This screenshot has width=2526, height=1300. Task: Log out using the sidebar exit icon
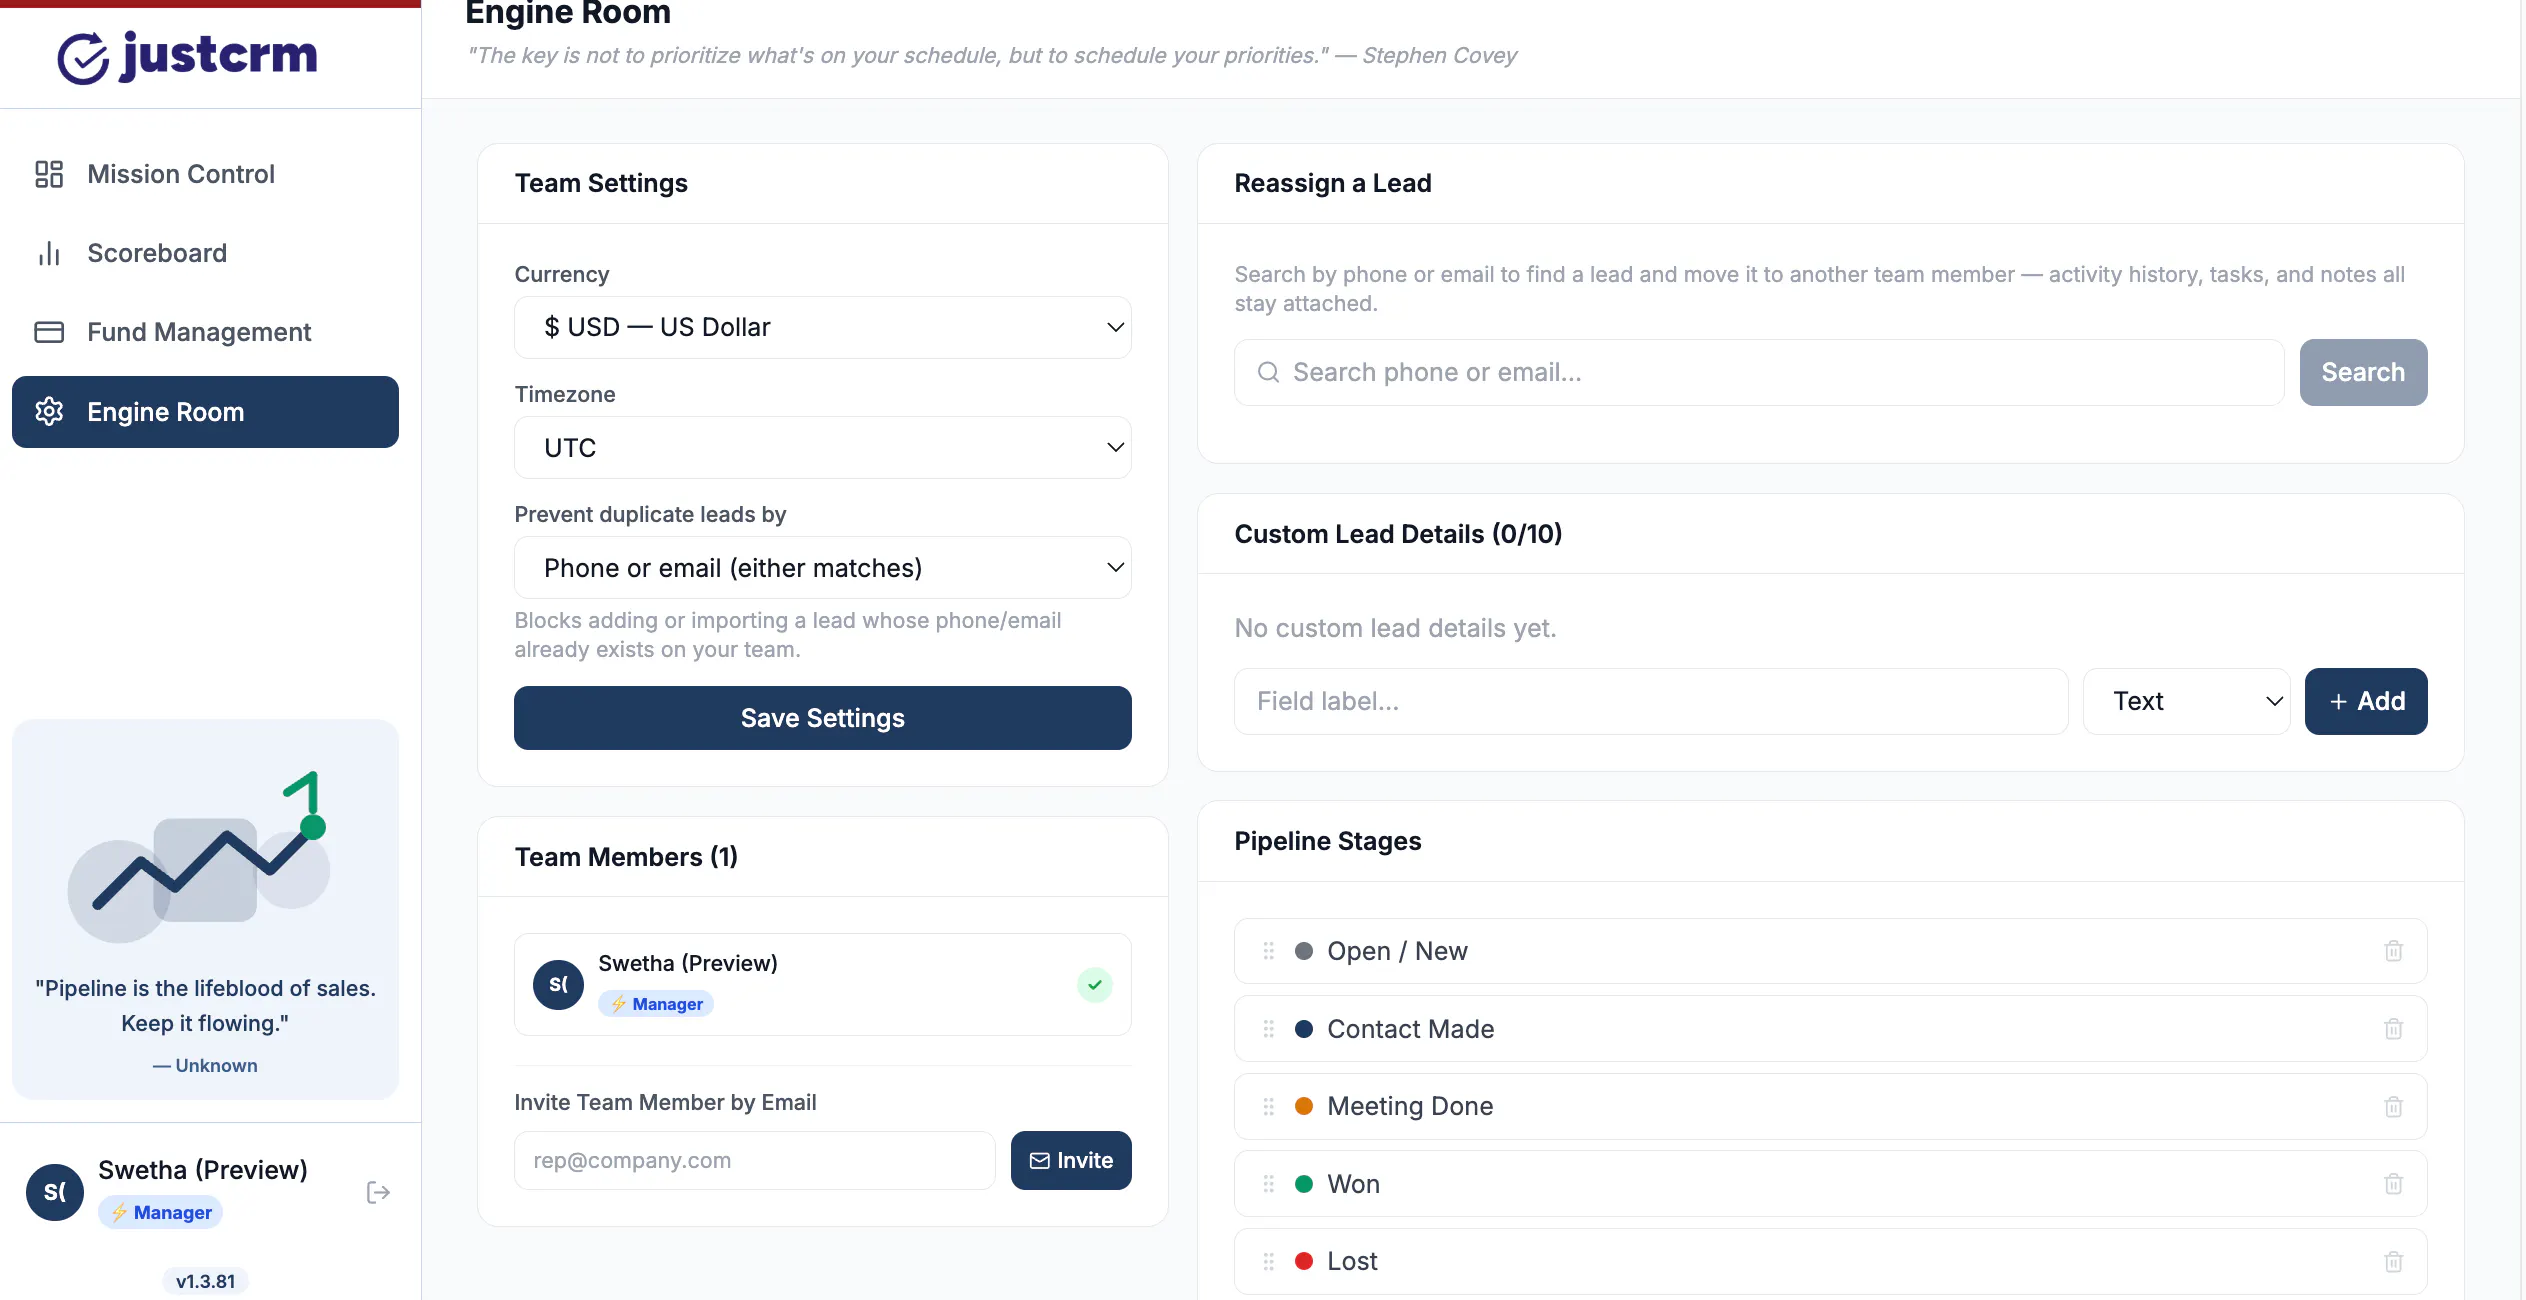(378, 1192)
